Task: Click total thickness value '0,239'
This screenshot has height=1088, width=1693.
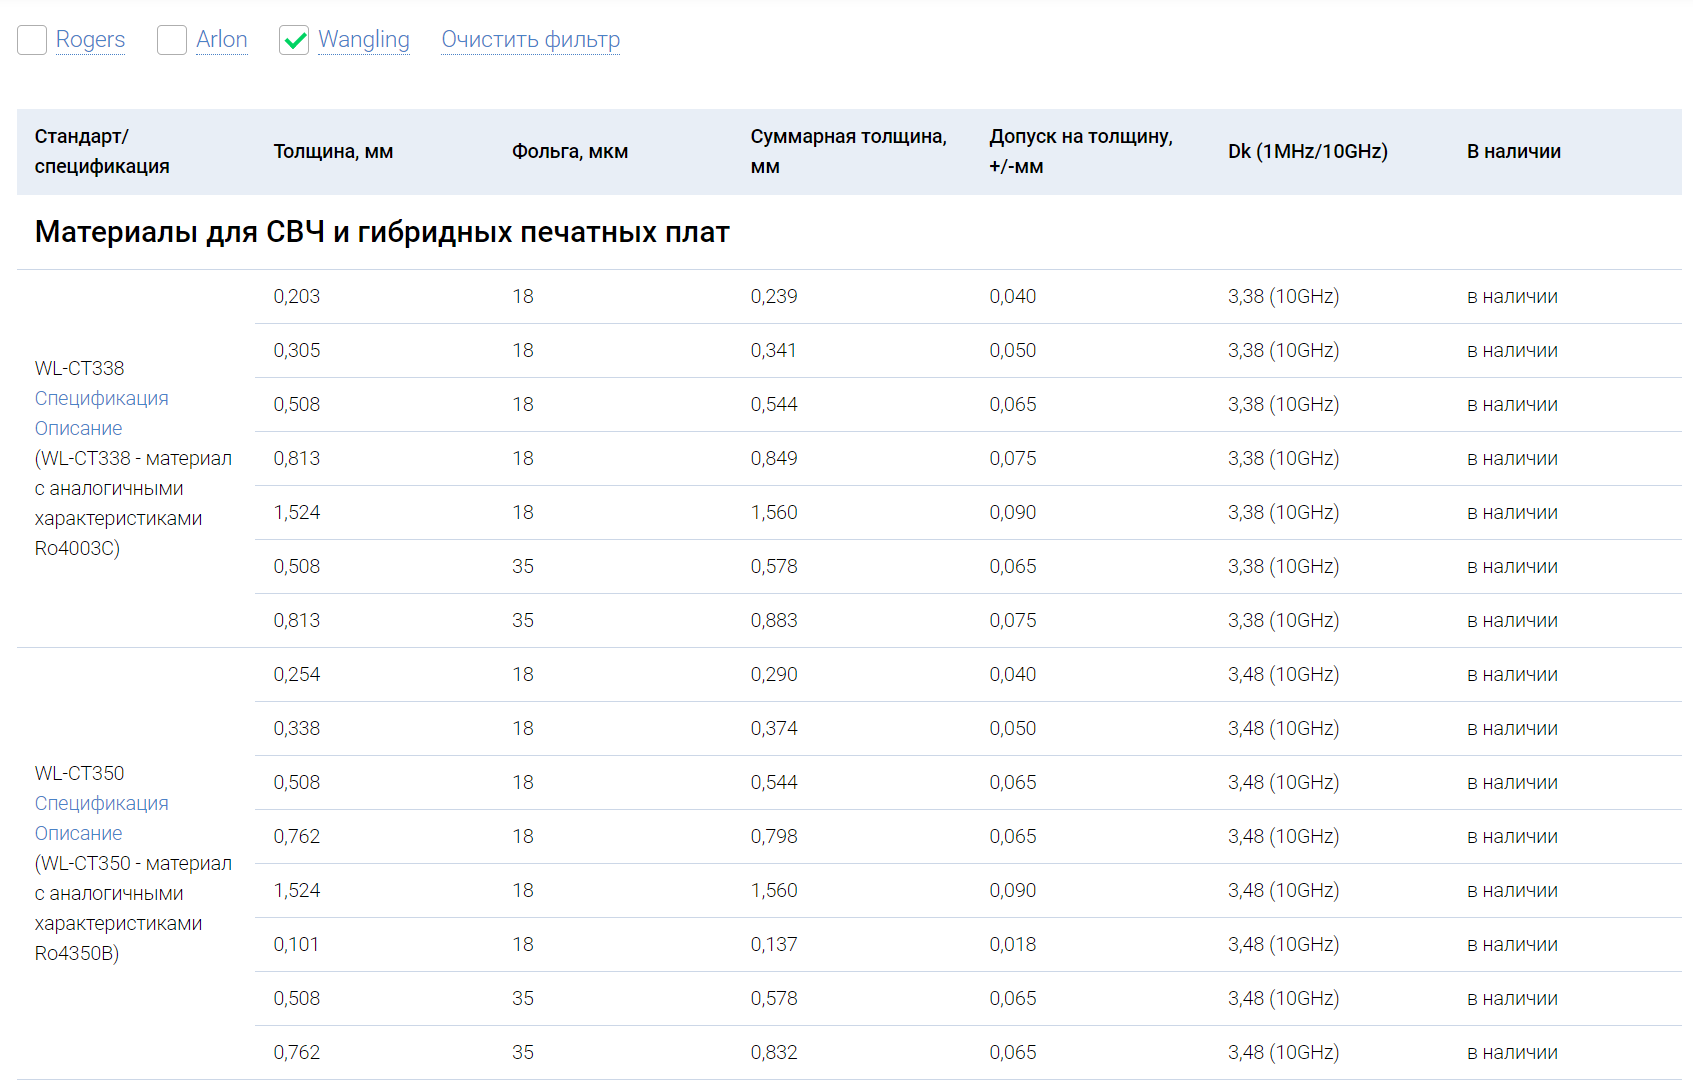Action: tap(774, 296)
